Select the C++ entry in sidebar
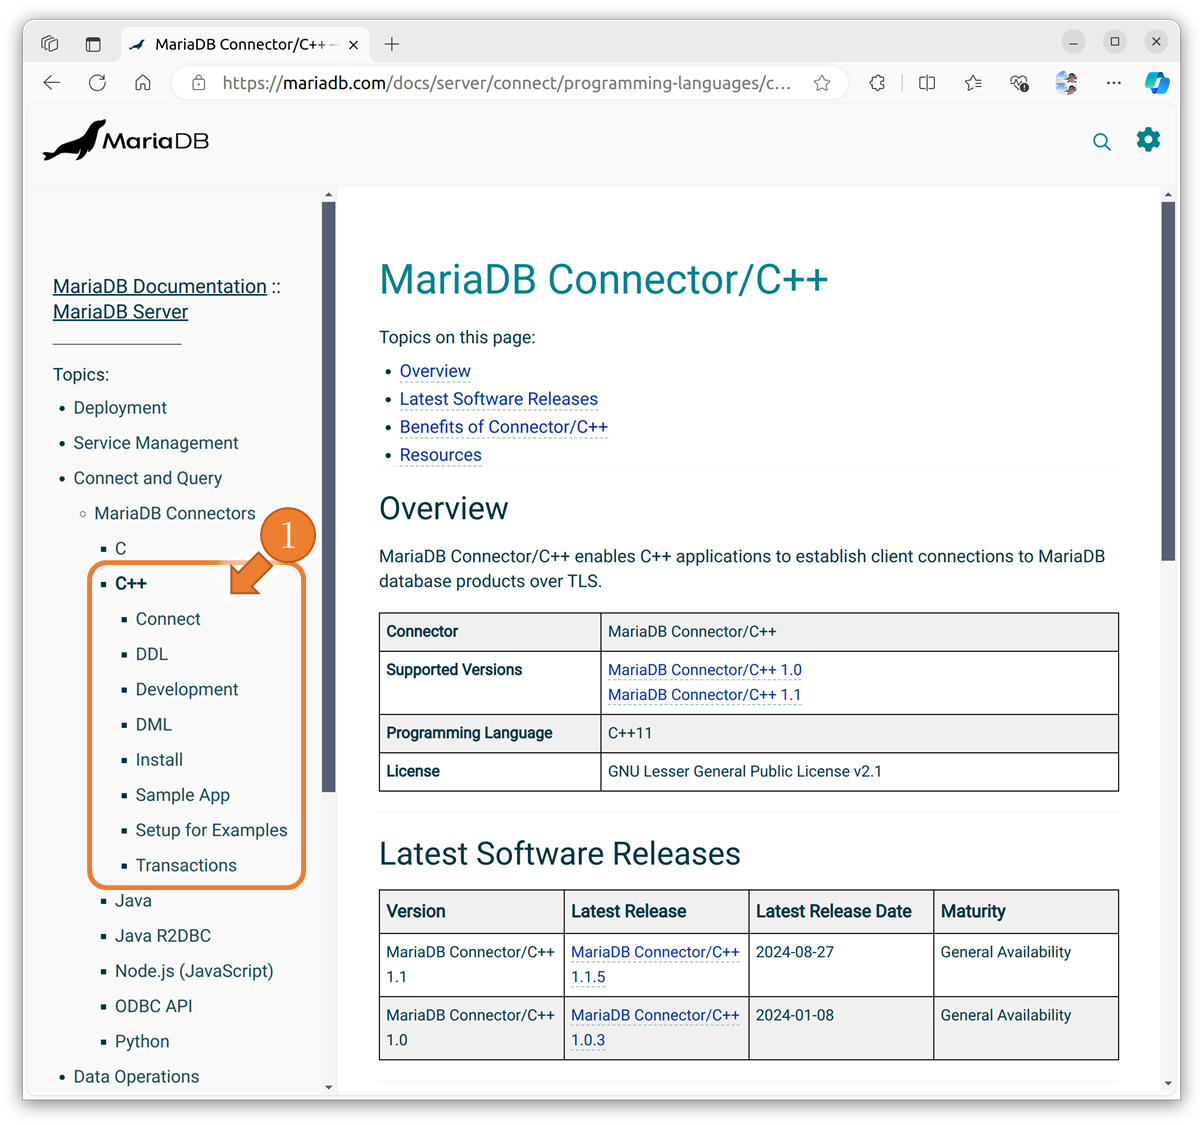This screenshot has width=1203, height=1125. click(x=131, y=583)
